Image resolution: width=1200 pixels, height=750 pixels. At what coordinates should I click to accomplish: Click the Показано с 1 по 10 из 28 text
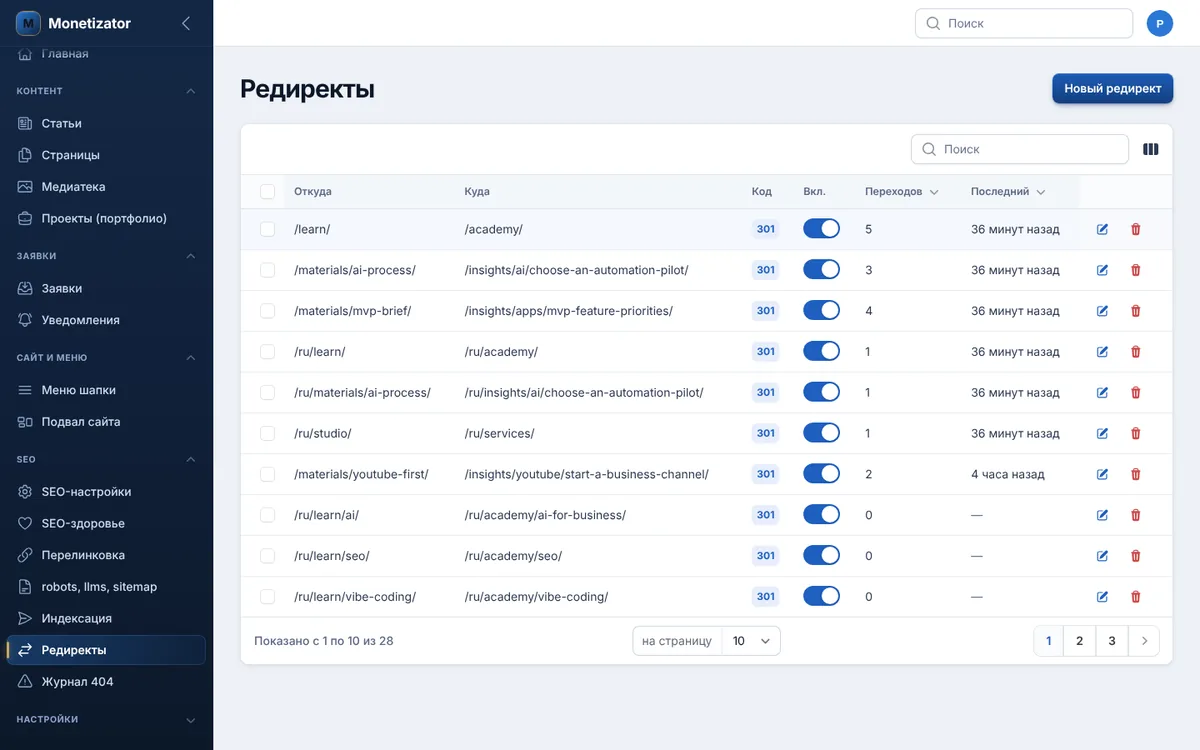(324, 641)
